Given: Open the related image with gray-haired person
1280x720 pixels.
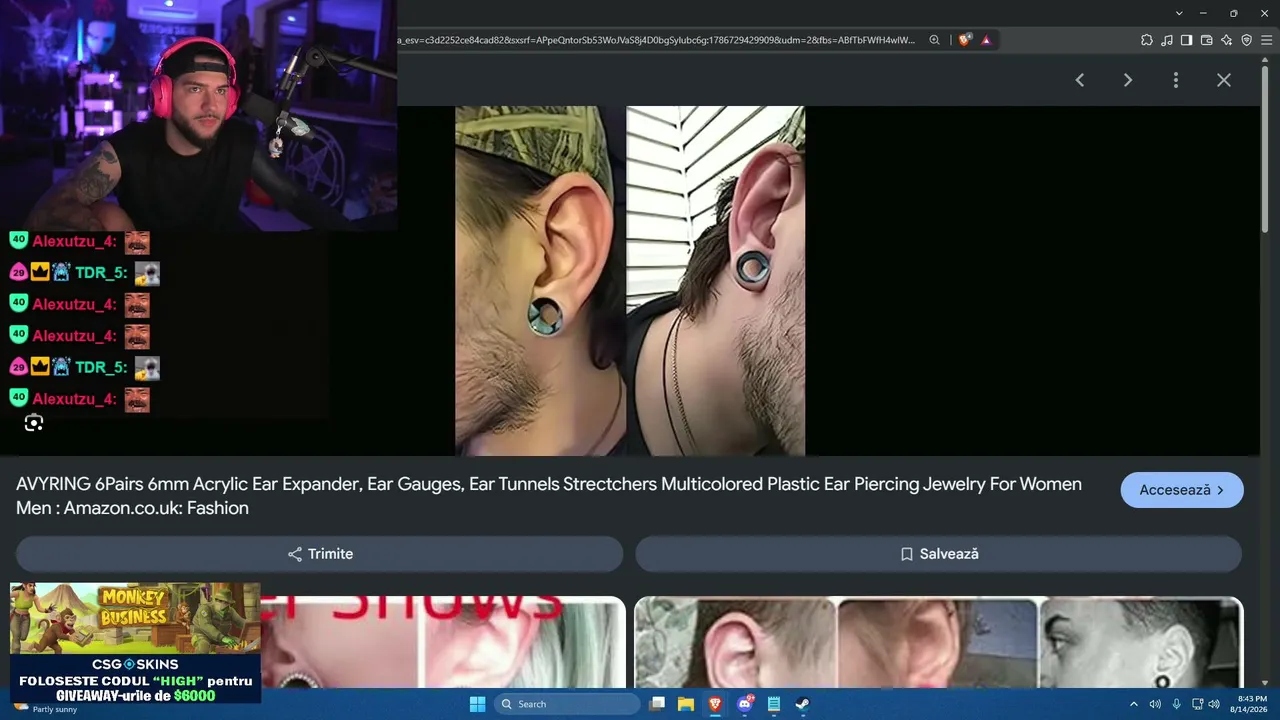Looking at the screenshot, I should (443, 642).
